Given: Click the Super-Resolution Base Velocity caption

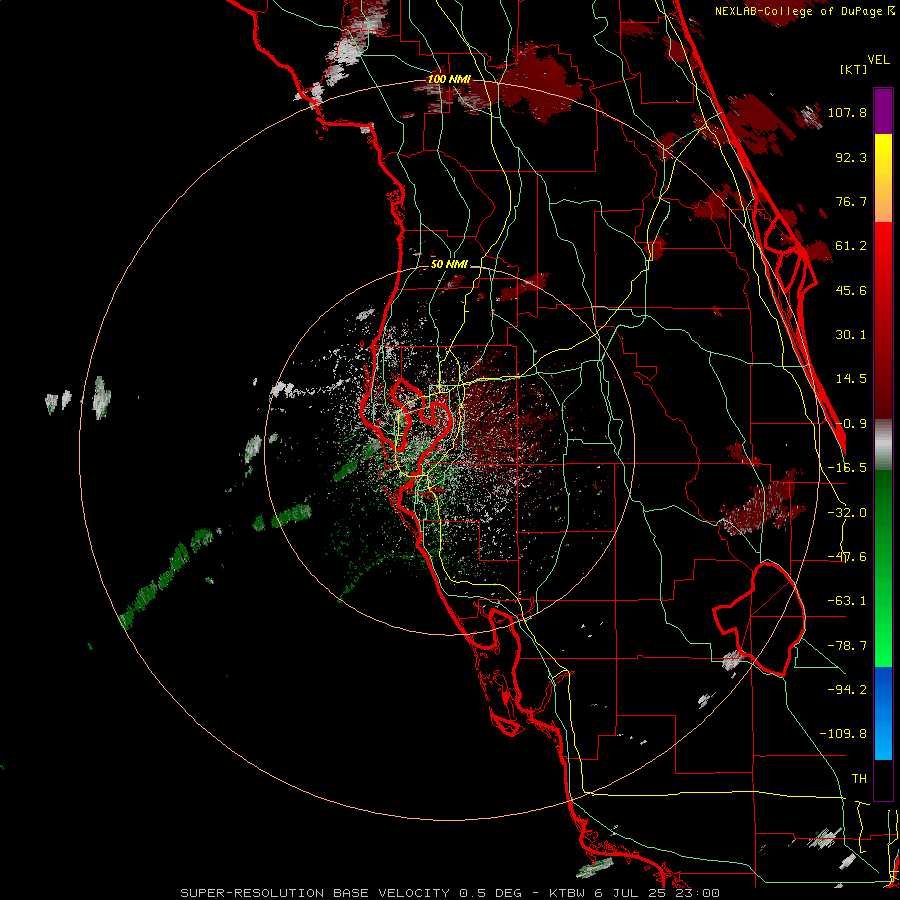Looking at the screenshot, I should (x=450, y=893).
